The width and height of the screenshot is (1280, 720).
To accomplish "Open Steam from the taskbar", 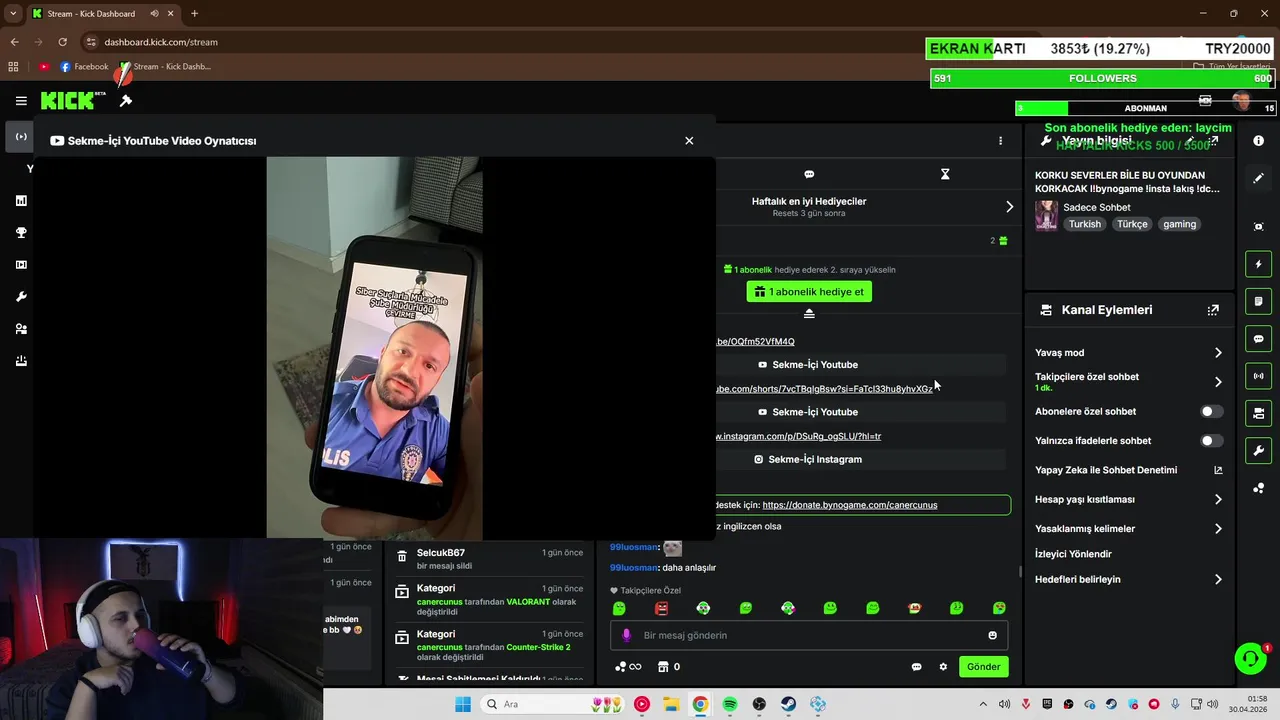I will pyautogui.click(x=788, y=704).
